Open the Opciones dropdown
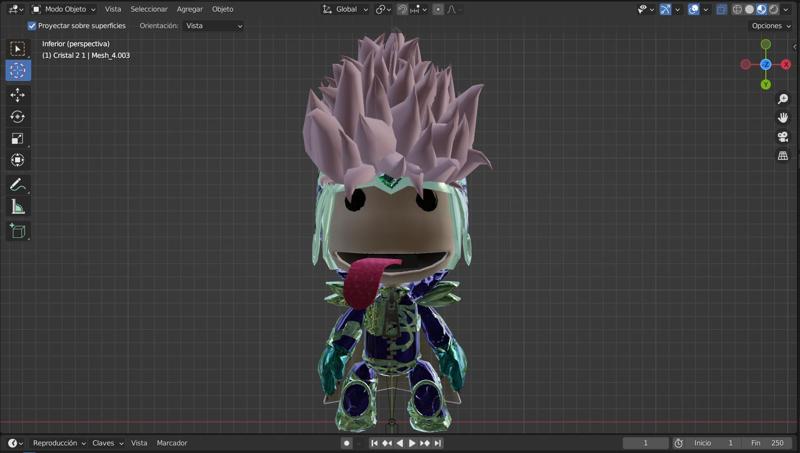 [x=770, y=26]
